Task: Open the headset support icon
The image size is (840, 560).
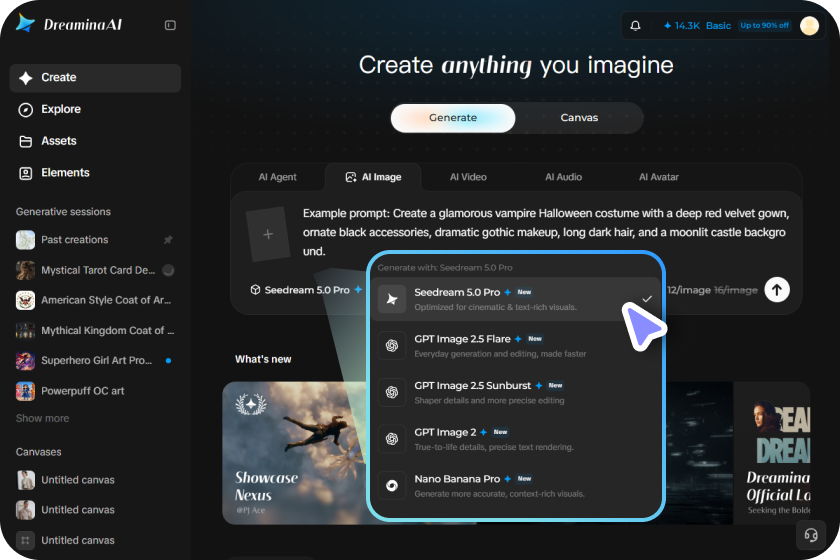Action: [x=811, y=534]
